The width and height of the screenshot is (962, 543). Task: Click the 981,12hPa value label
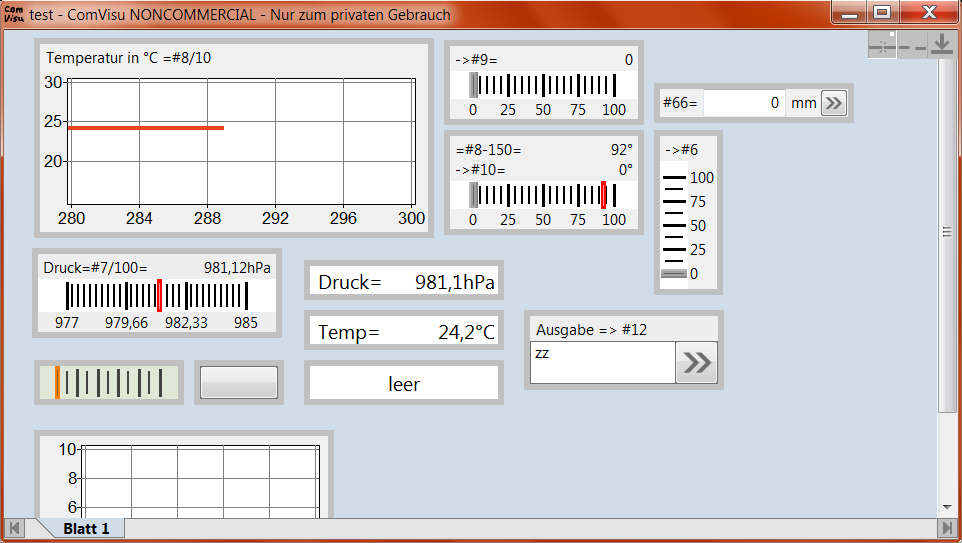pos(237,268)
